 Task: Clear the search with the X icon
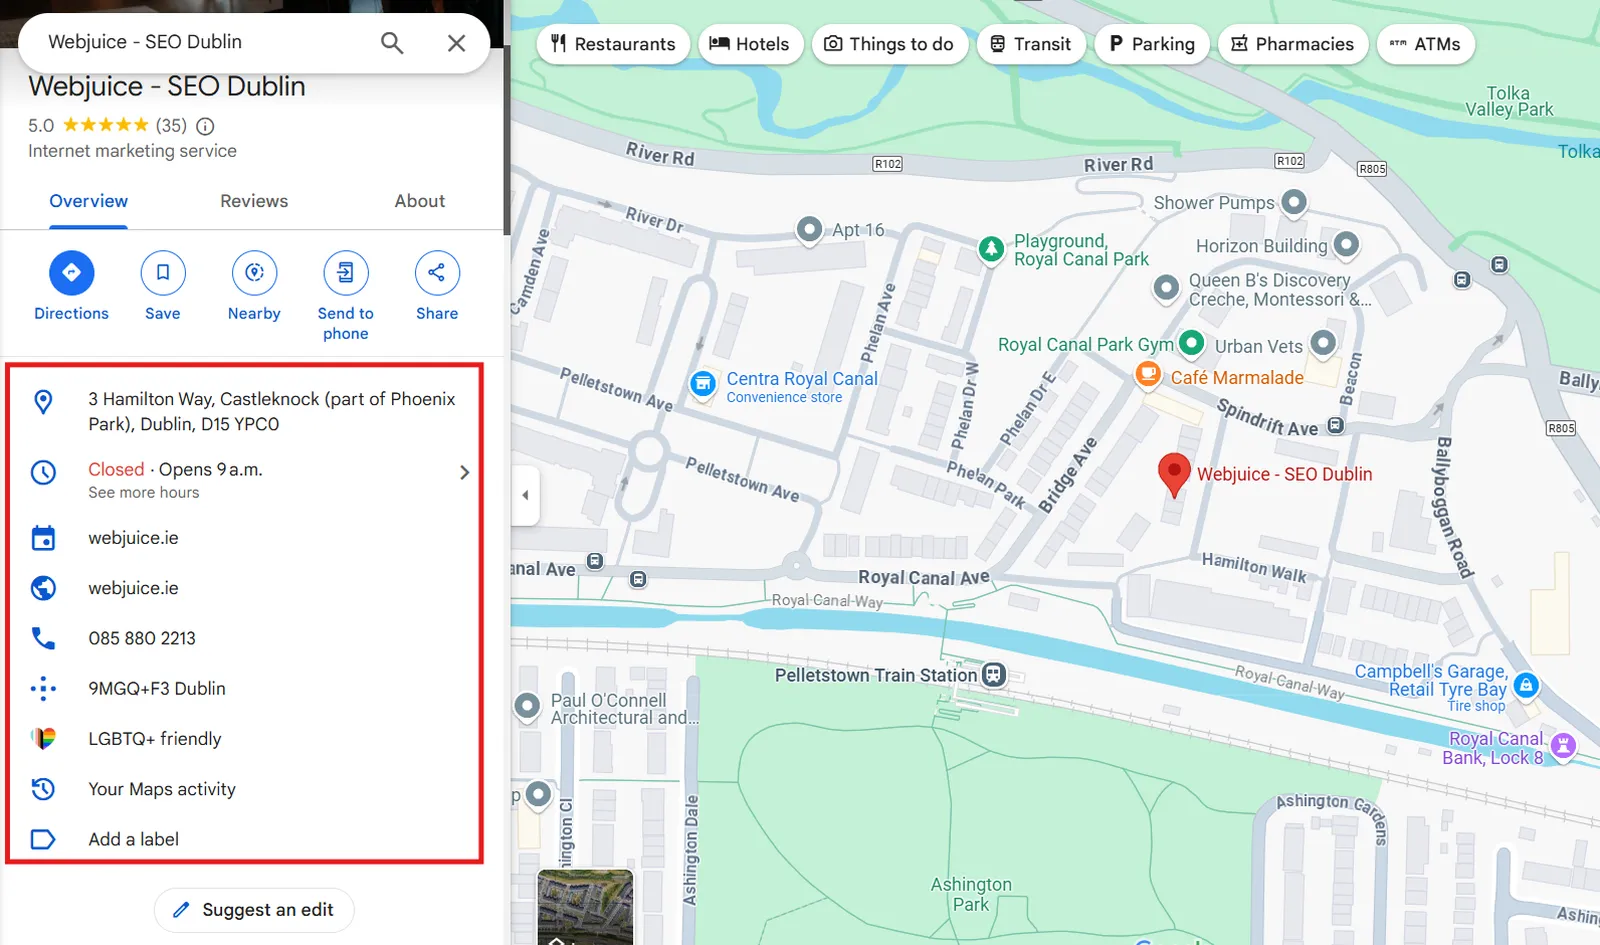coord(456,43)
